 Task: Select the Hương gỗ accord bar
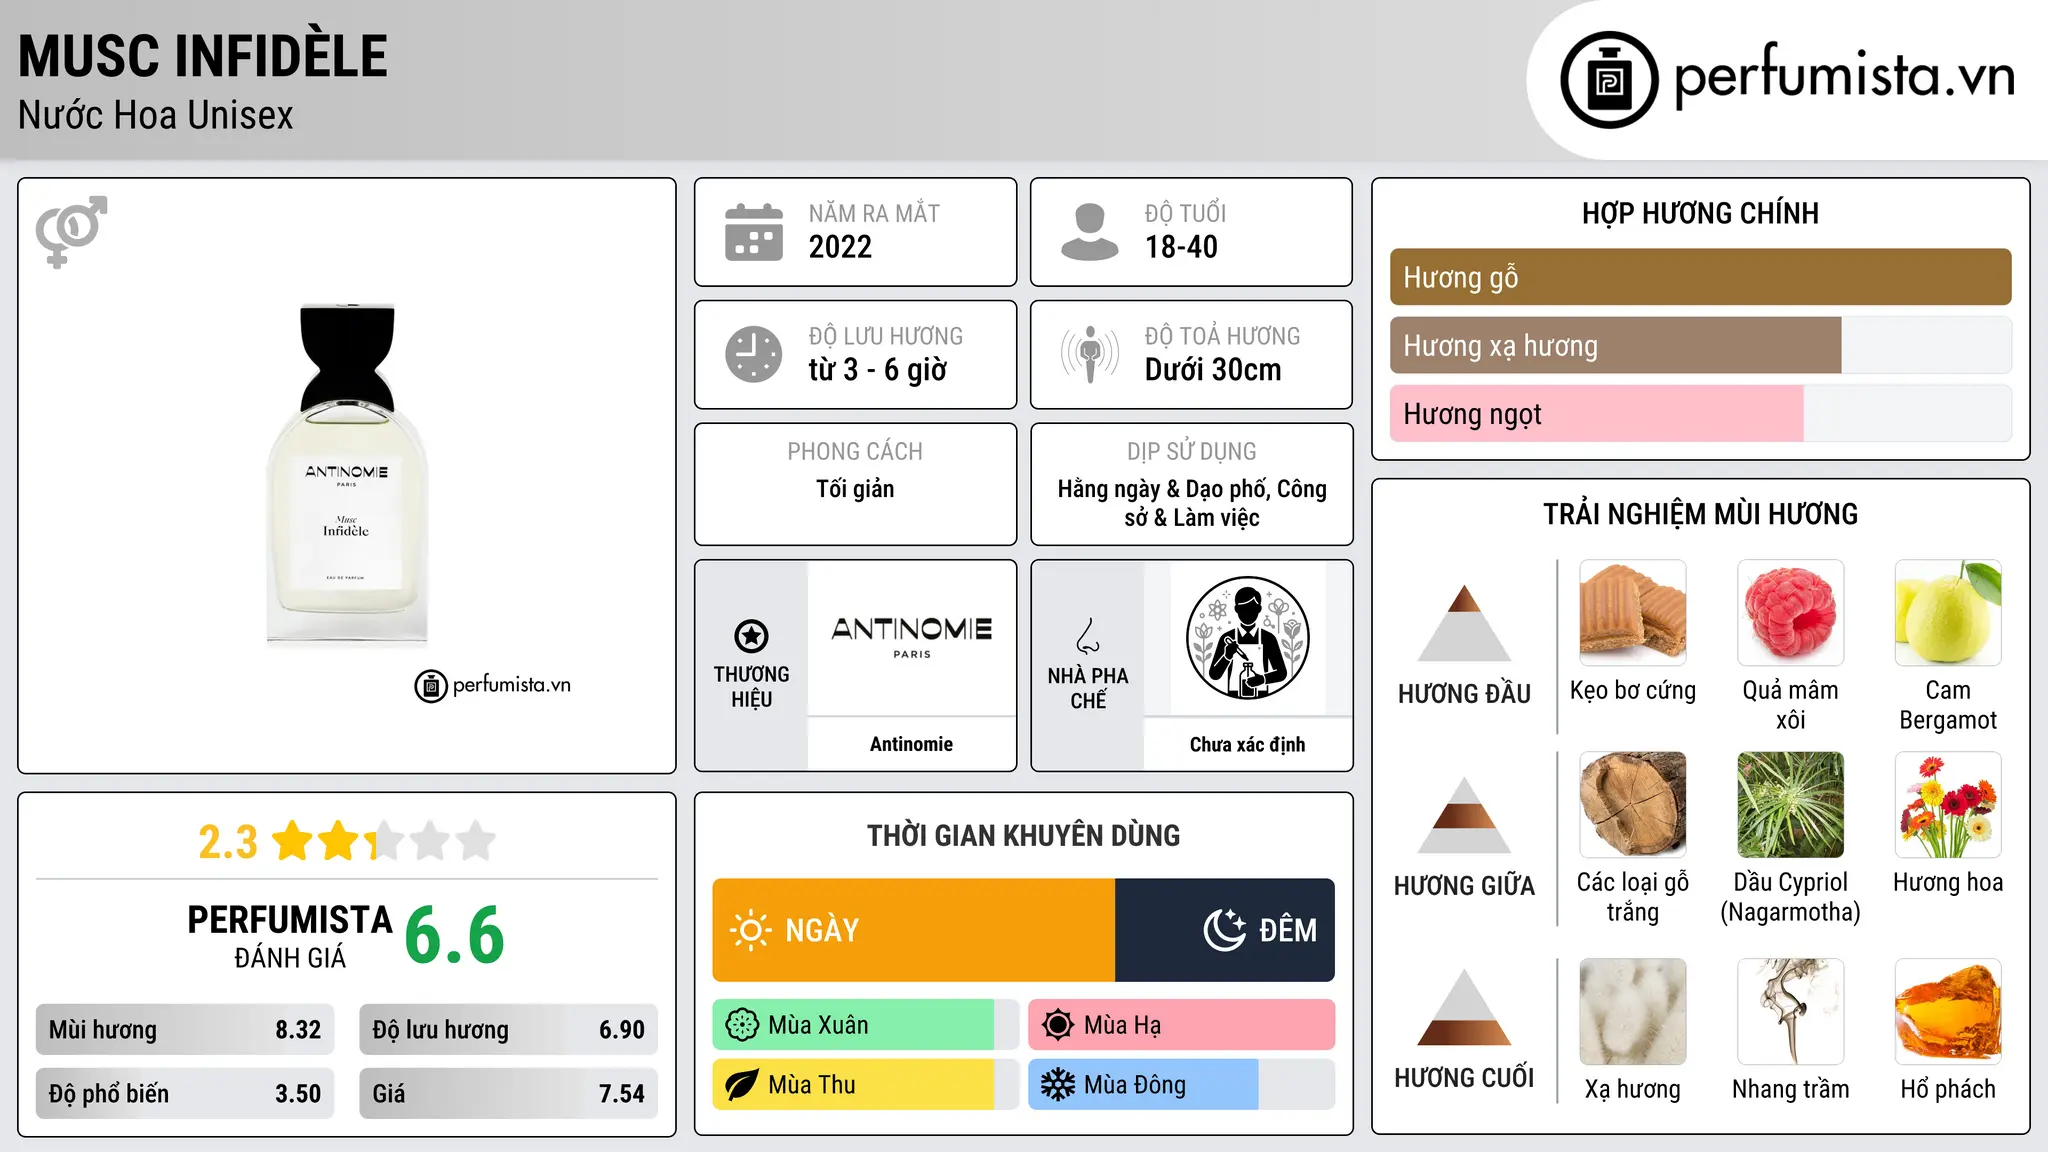point(1700,277)
